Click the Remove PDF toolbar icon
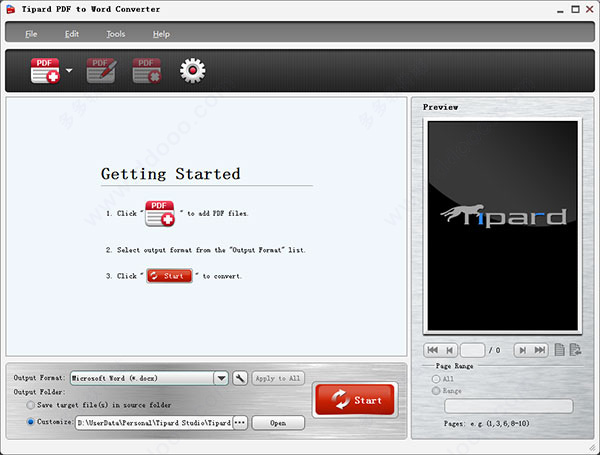 [x=147, y=70]
